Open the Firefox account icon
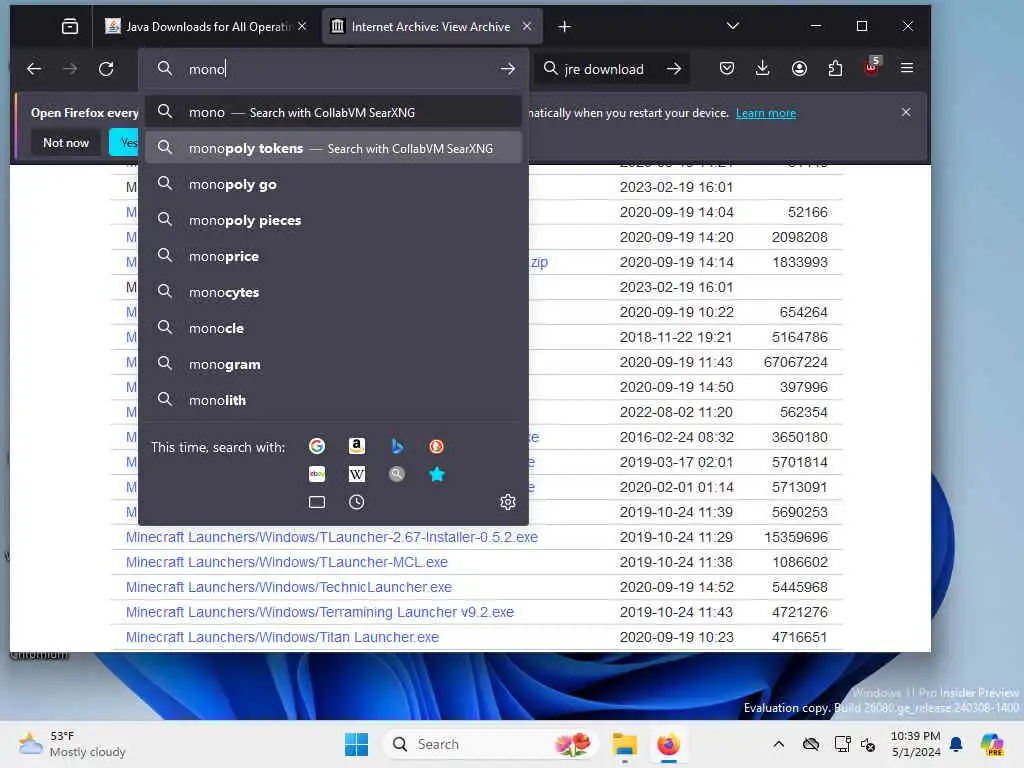This screenshot has width=1024, height=768. click(x=799, y=69)
